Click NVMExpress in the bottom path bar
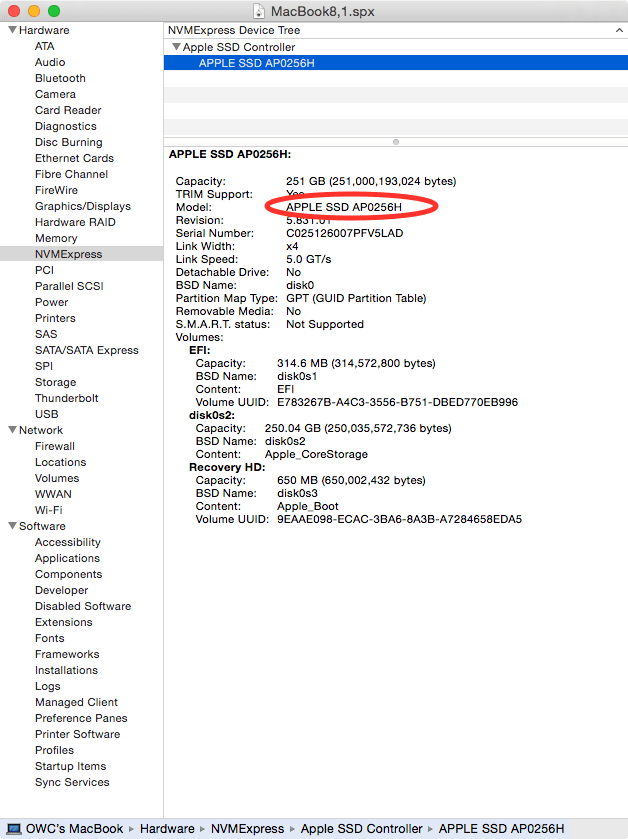Image resolution: width=628 pixels, height=839 pixels. (246, 829)
